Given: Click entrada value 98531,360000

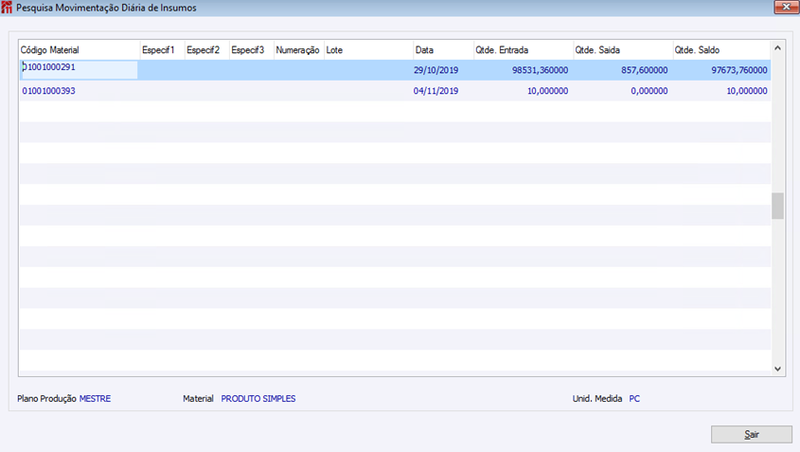Looking at the screenshot, I should coord(540,70).
